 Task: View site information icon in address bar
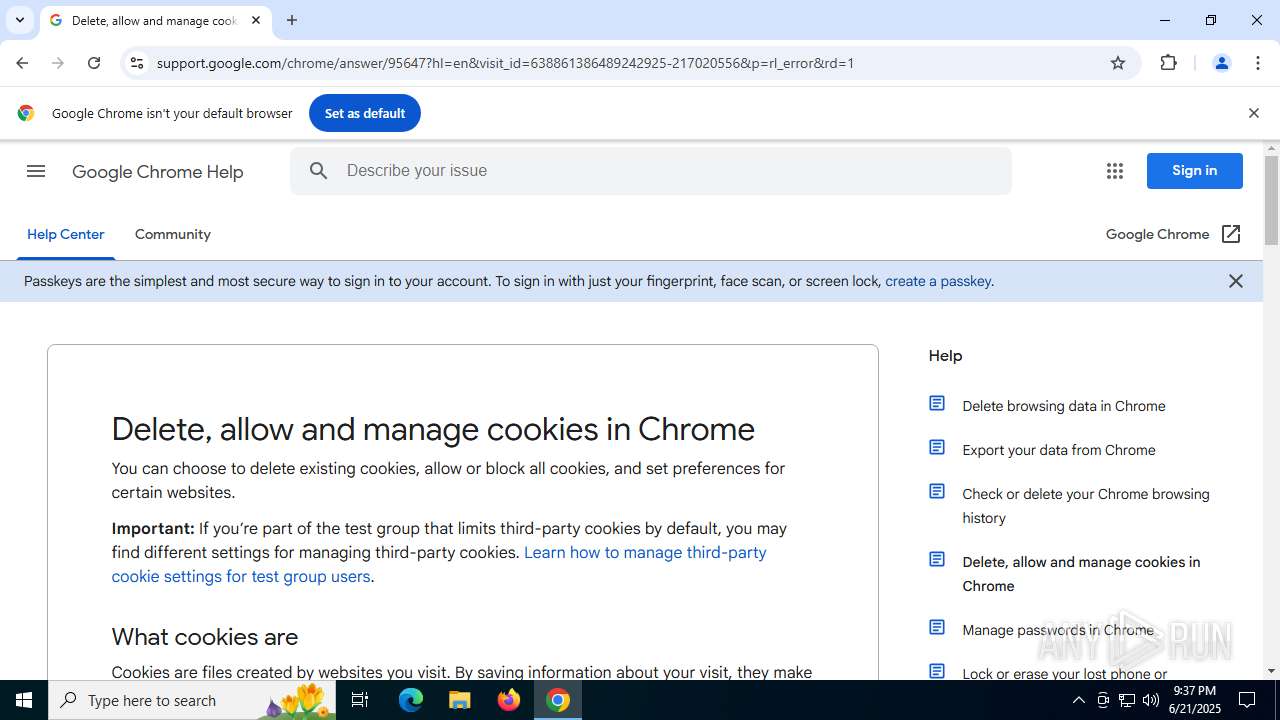point(137,63)
